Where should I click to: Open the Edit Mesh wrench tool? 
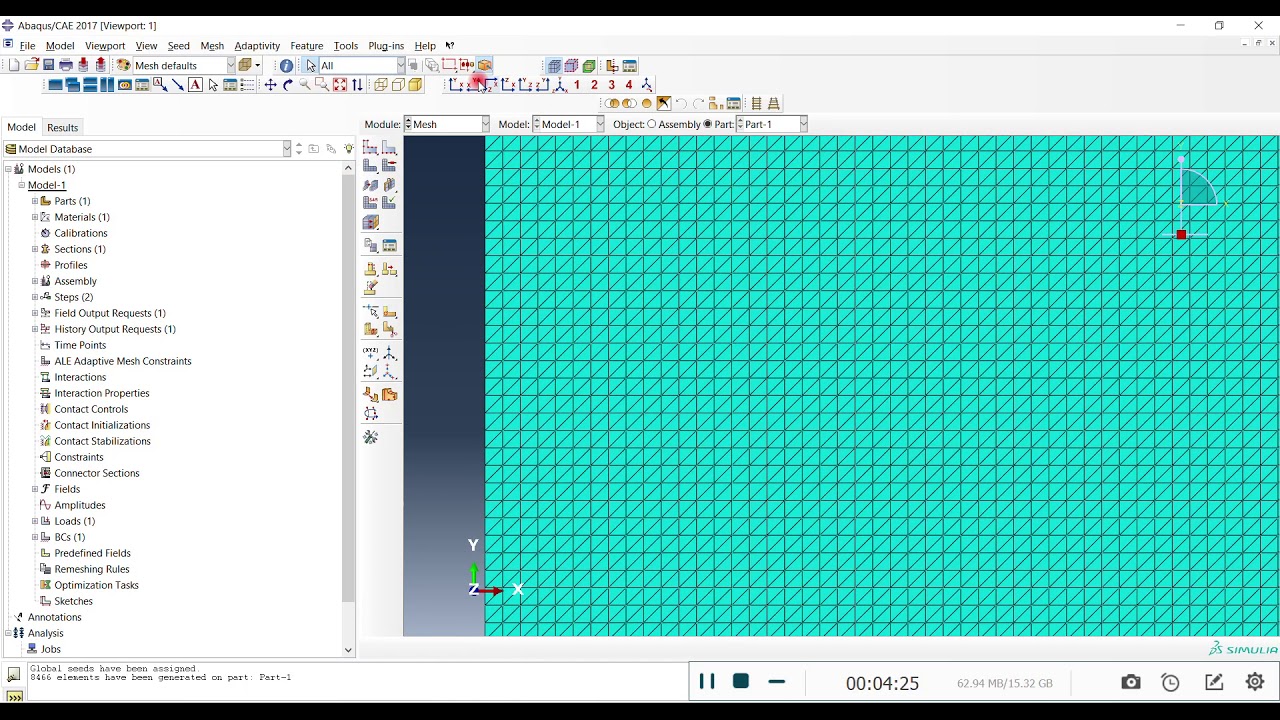coord(371,437)
